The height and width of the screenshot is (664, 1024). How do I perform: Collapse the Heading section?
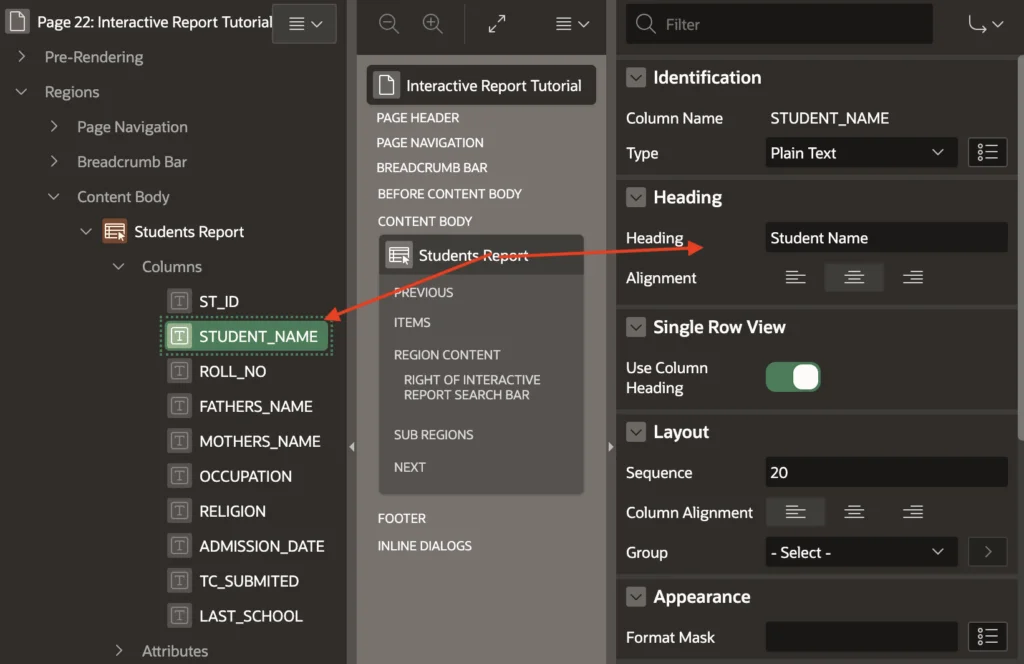point(636,197)
